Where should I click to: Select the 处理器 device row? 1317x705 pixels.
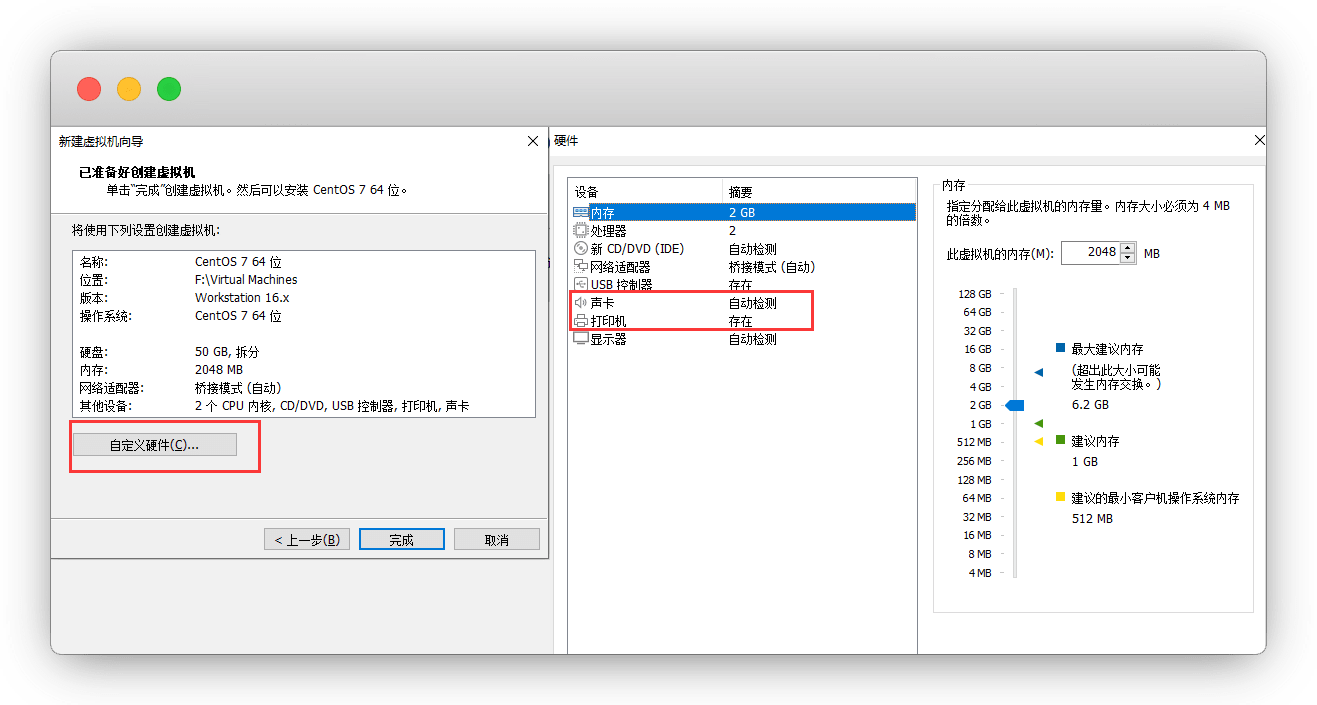pyautogui.click(x=743, y=230)
